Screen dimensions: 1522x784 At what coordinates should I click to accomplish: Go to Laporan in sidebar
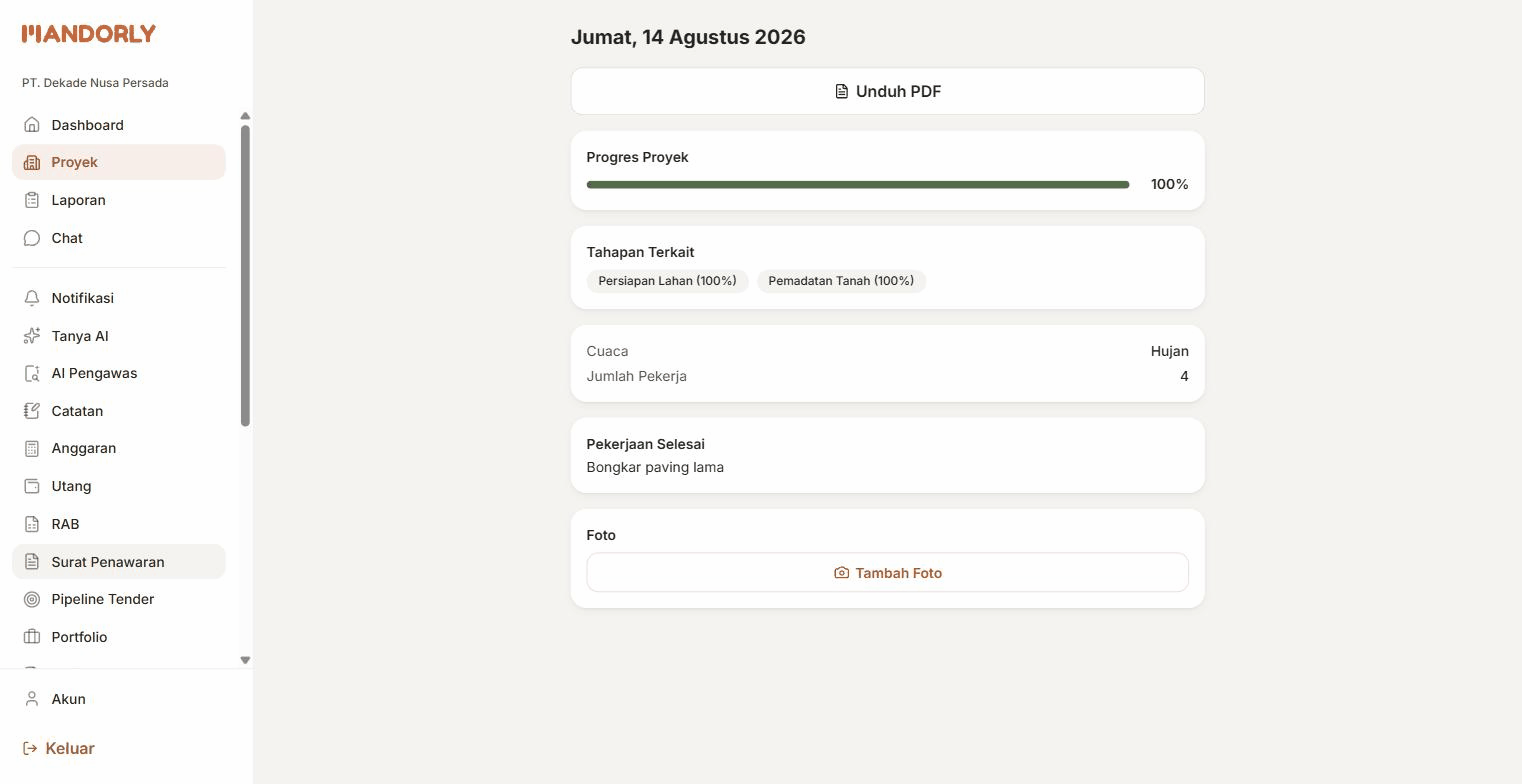[119, 200]
